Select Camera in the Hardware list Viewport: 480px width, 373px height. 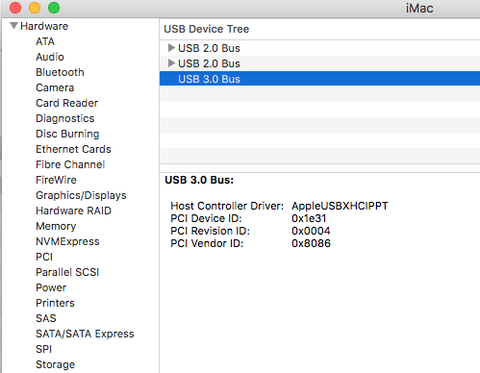click(x=55, y=88)
